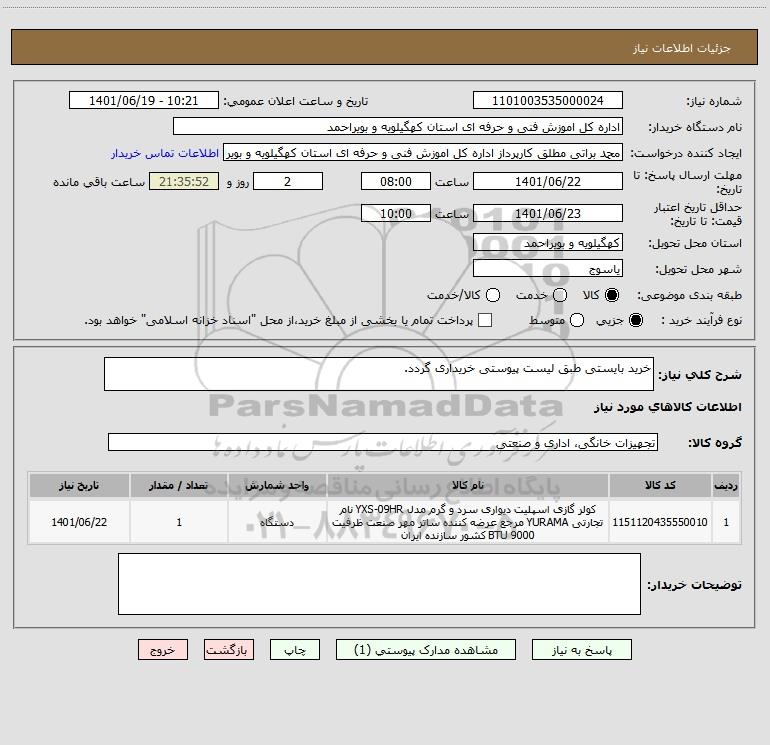This screenshot has width=770, height=745.
Task: Click the چاپ print button
Action: [295, 650]
